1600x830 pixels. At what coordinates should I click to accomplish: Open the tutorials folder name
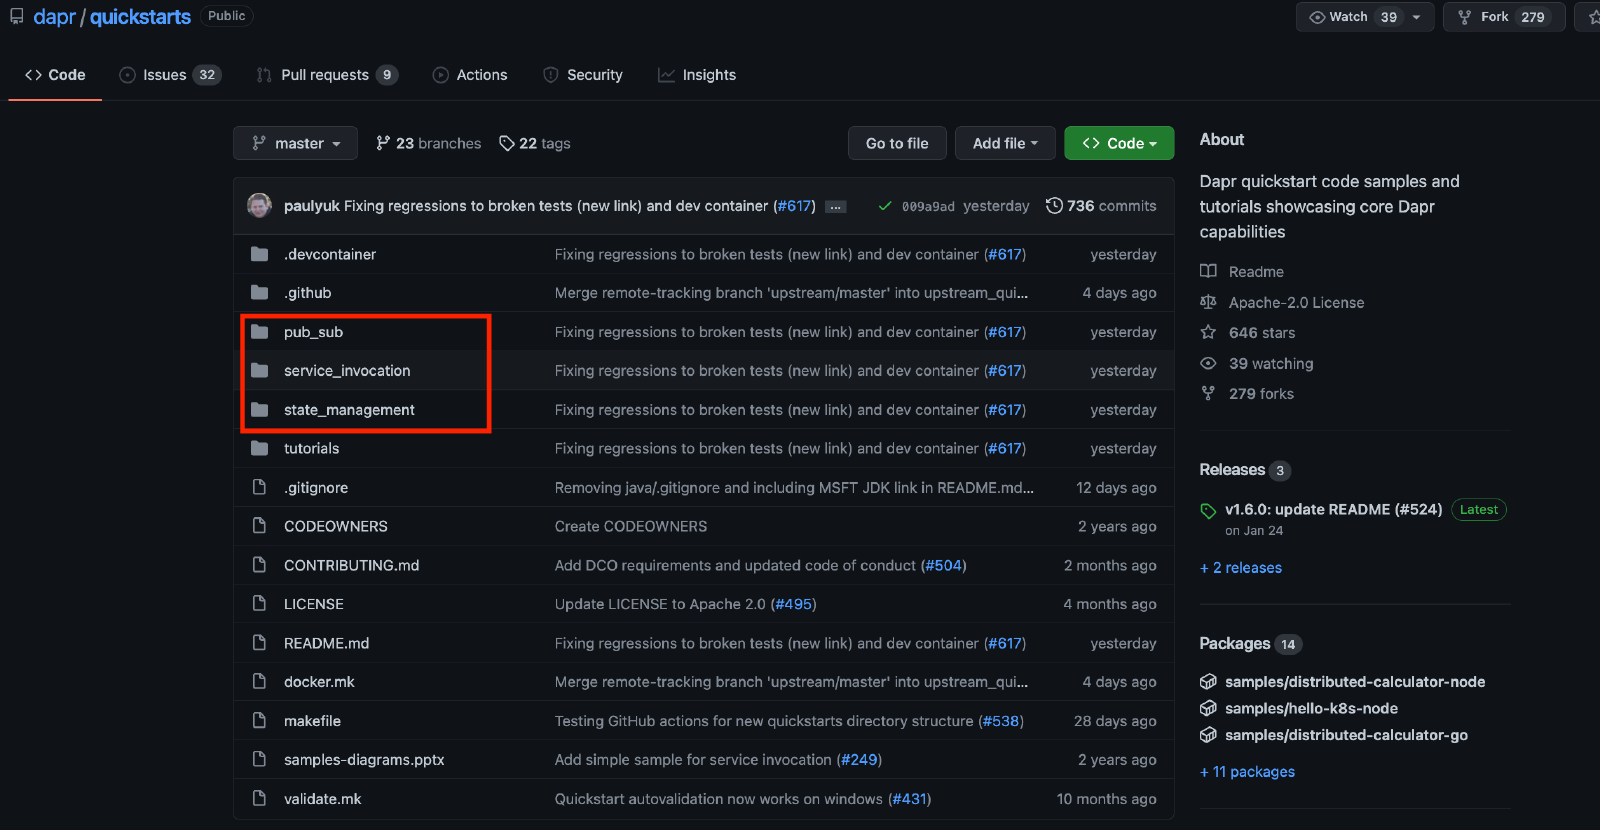pyautogui.click(x=311, y=449)
